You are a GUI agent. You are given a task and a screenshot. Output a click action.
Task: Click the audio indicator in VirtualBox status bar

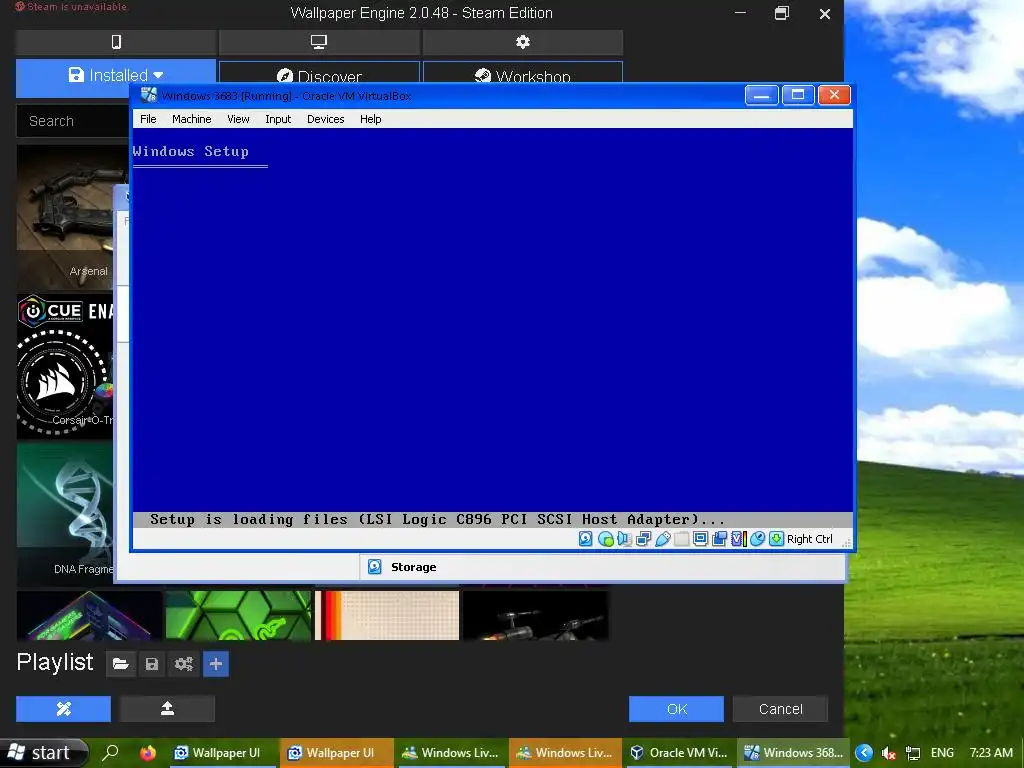pos(624,539)
